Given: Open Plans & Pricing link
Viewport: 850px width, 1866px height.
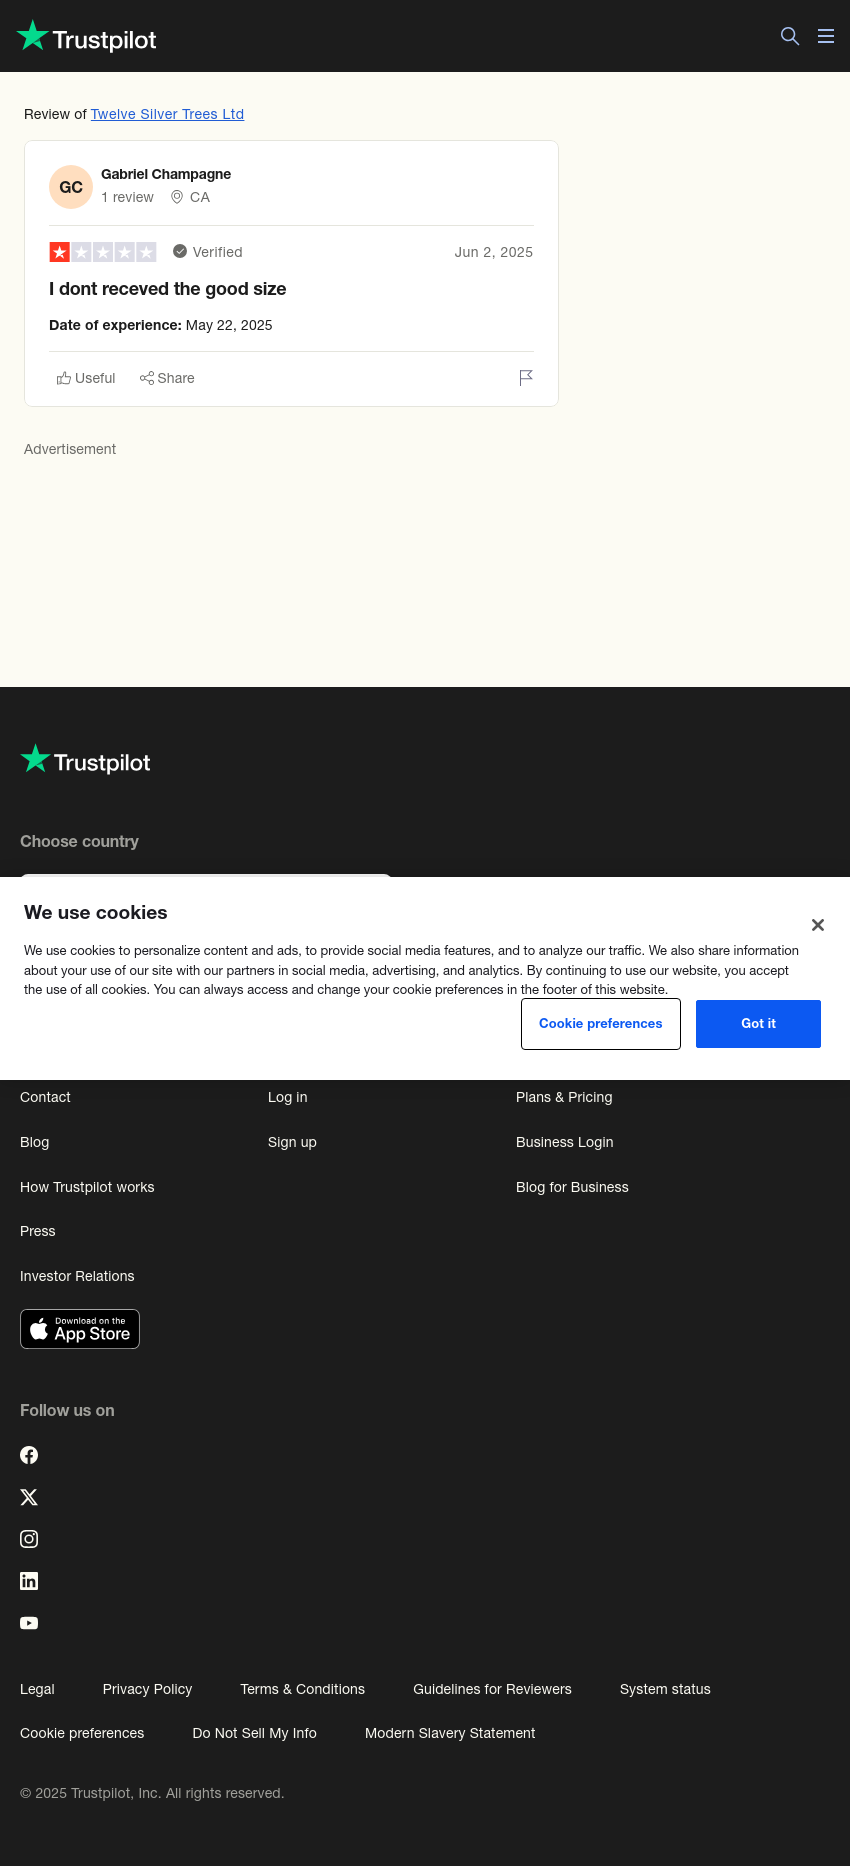Looking at the screenshot, I should [x=564, y=1097].
